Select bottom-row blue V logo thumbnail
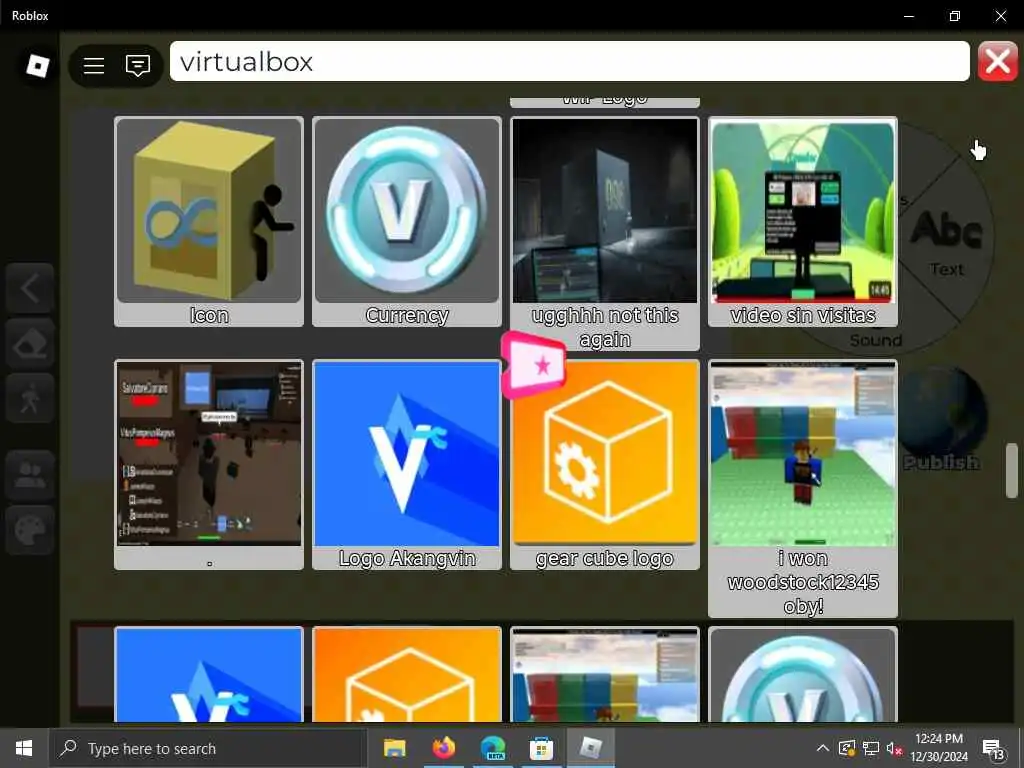This screenshot has height=768, width=1024. point(209,675)
